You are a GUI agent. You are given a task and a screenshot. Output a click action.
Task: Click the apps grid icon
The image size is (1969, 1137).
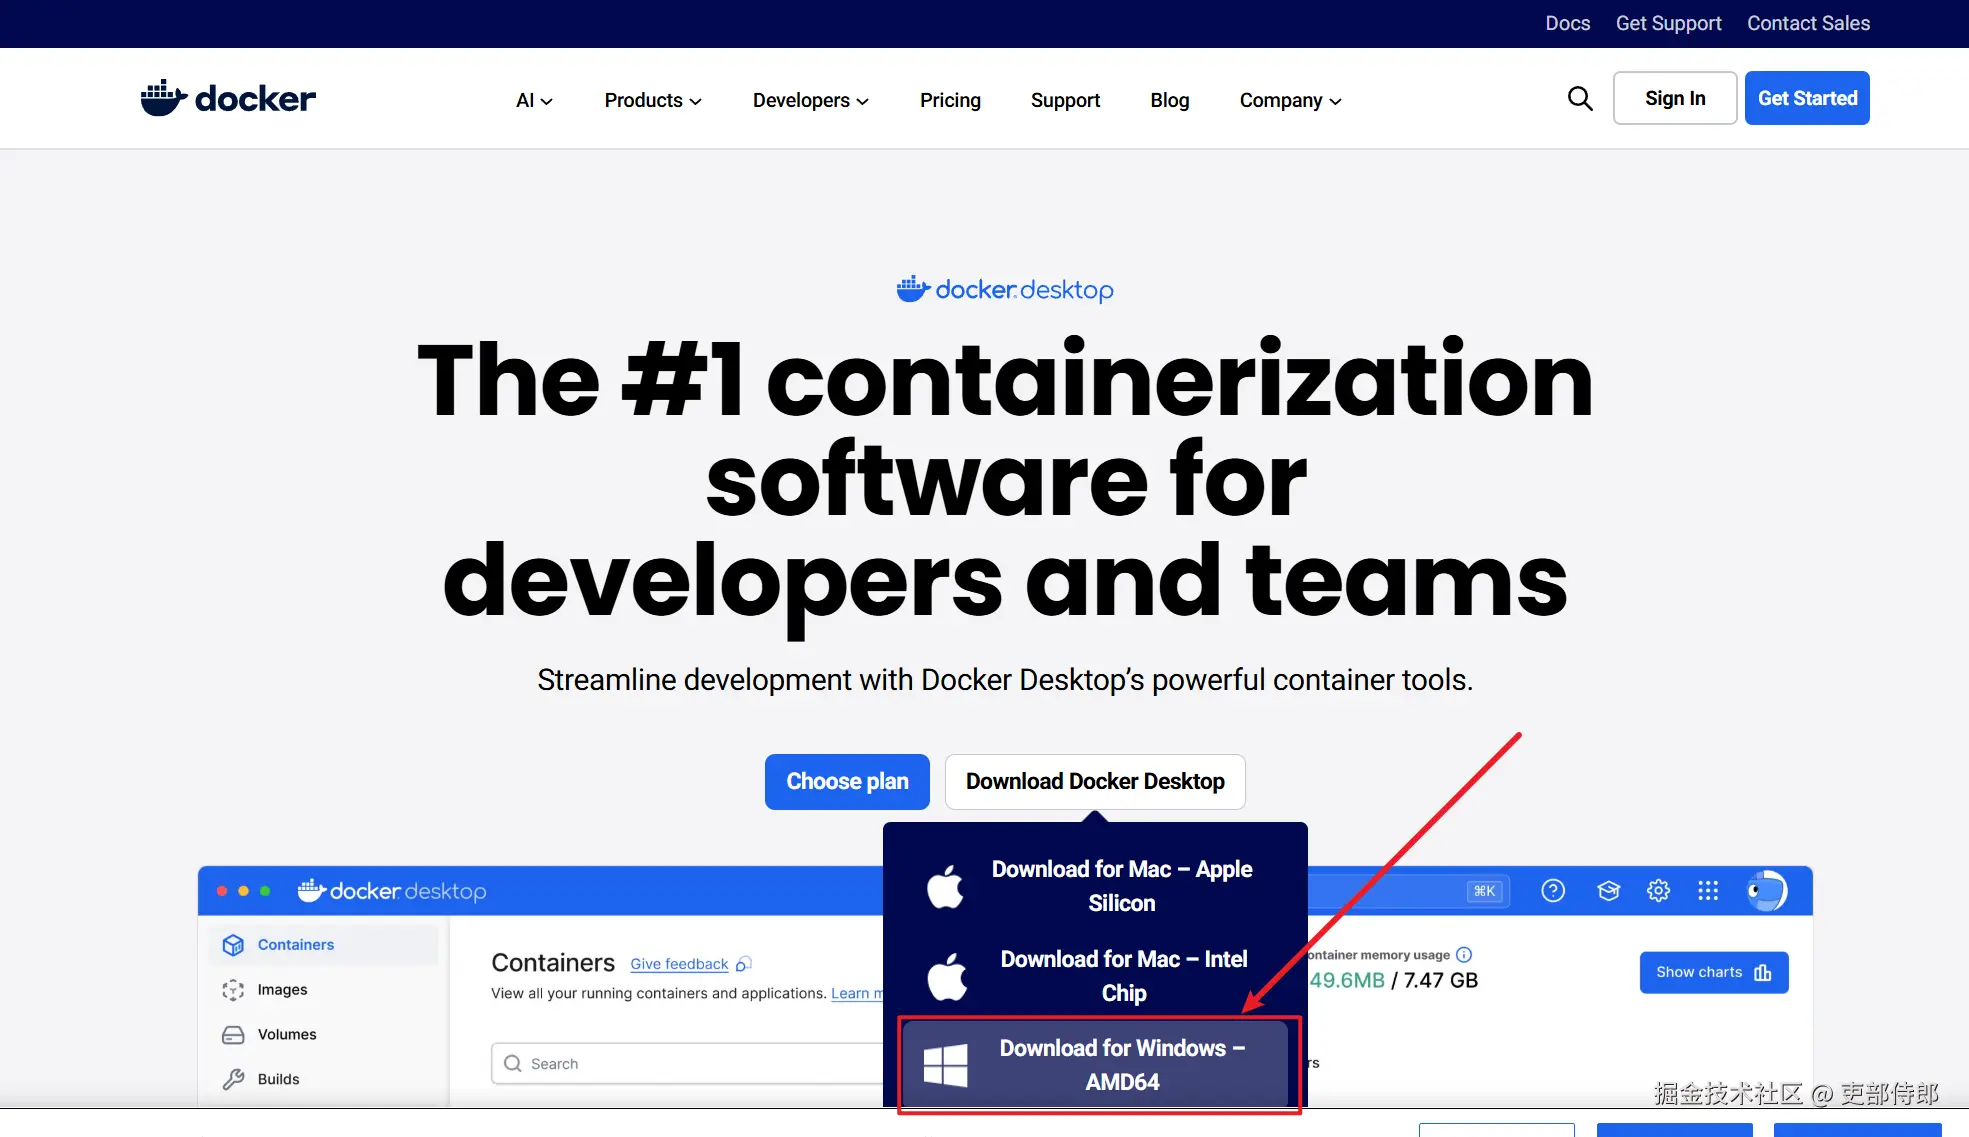click(x=1707, y=890)
